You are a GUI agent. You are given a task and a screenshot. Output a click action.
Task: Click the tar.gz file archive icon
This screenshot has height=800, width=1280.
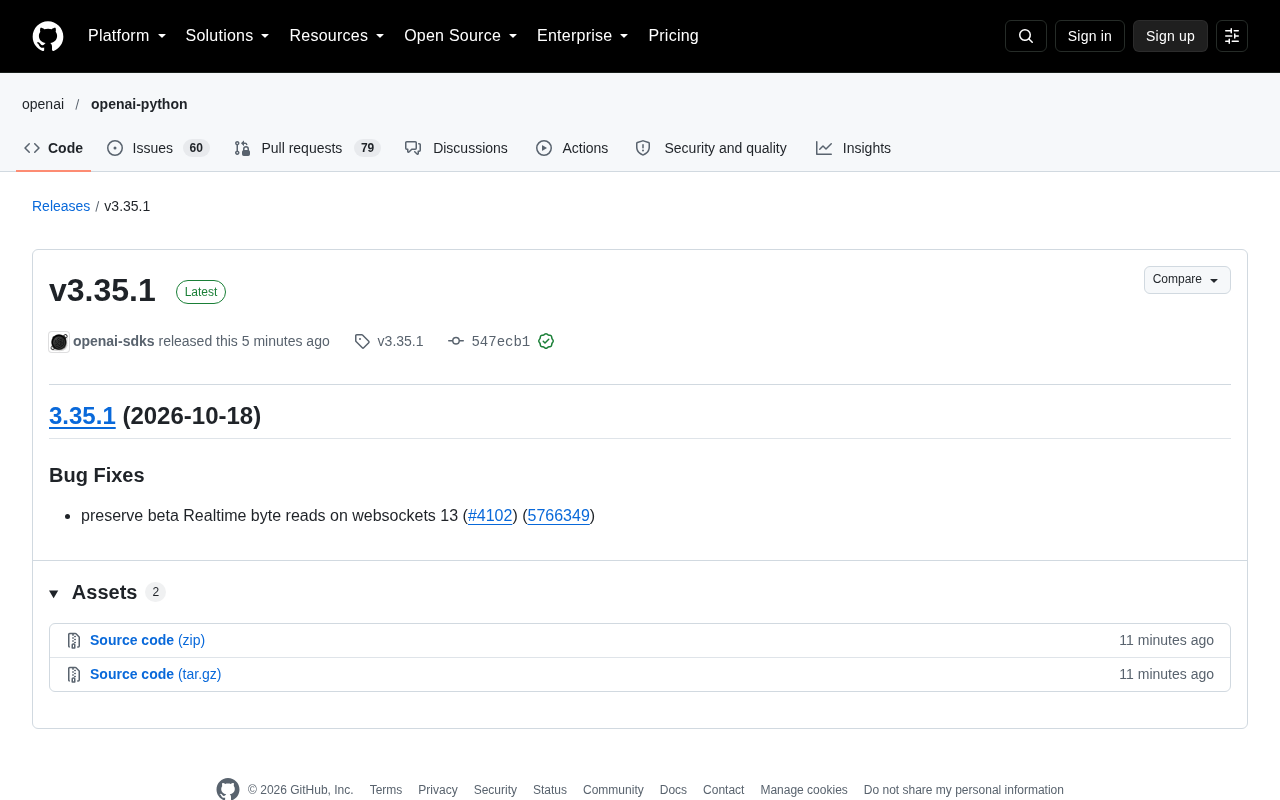click(74, 675)
